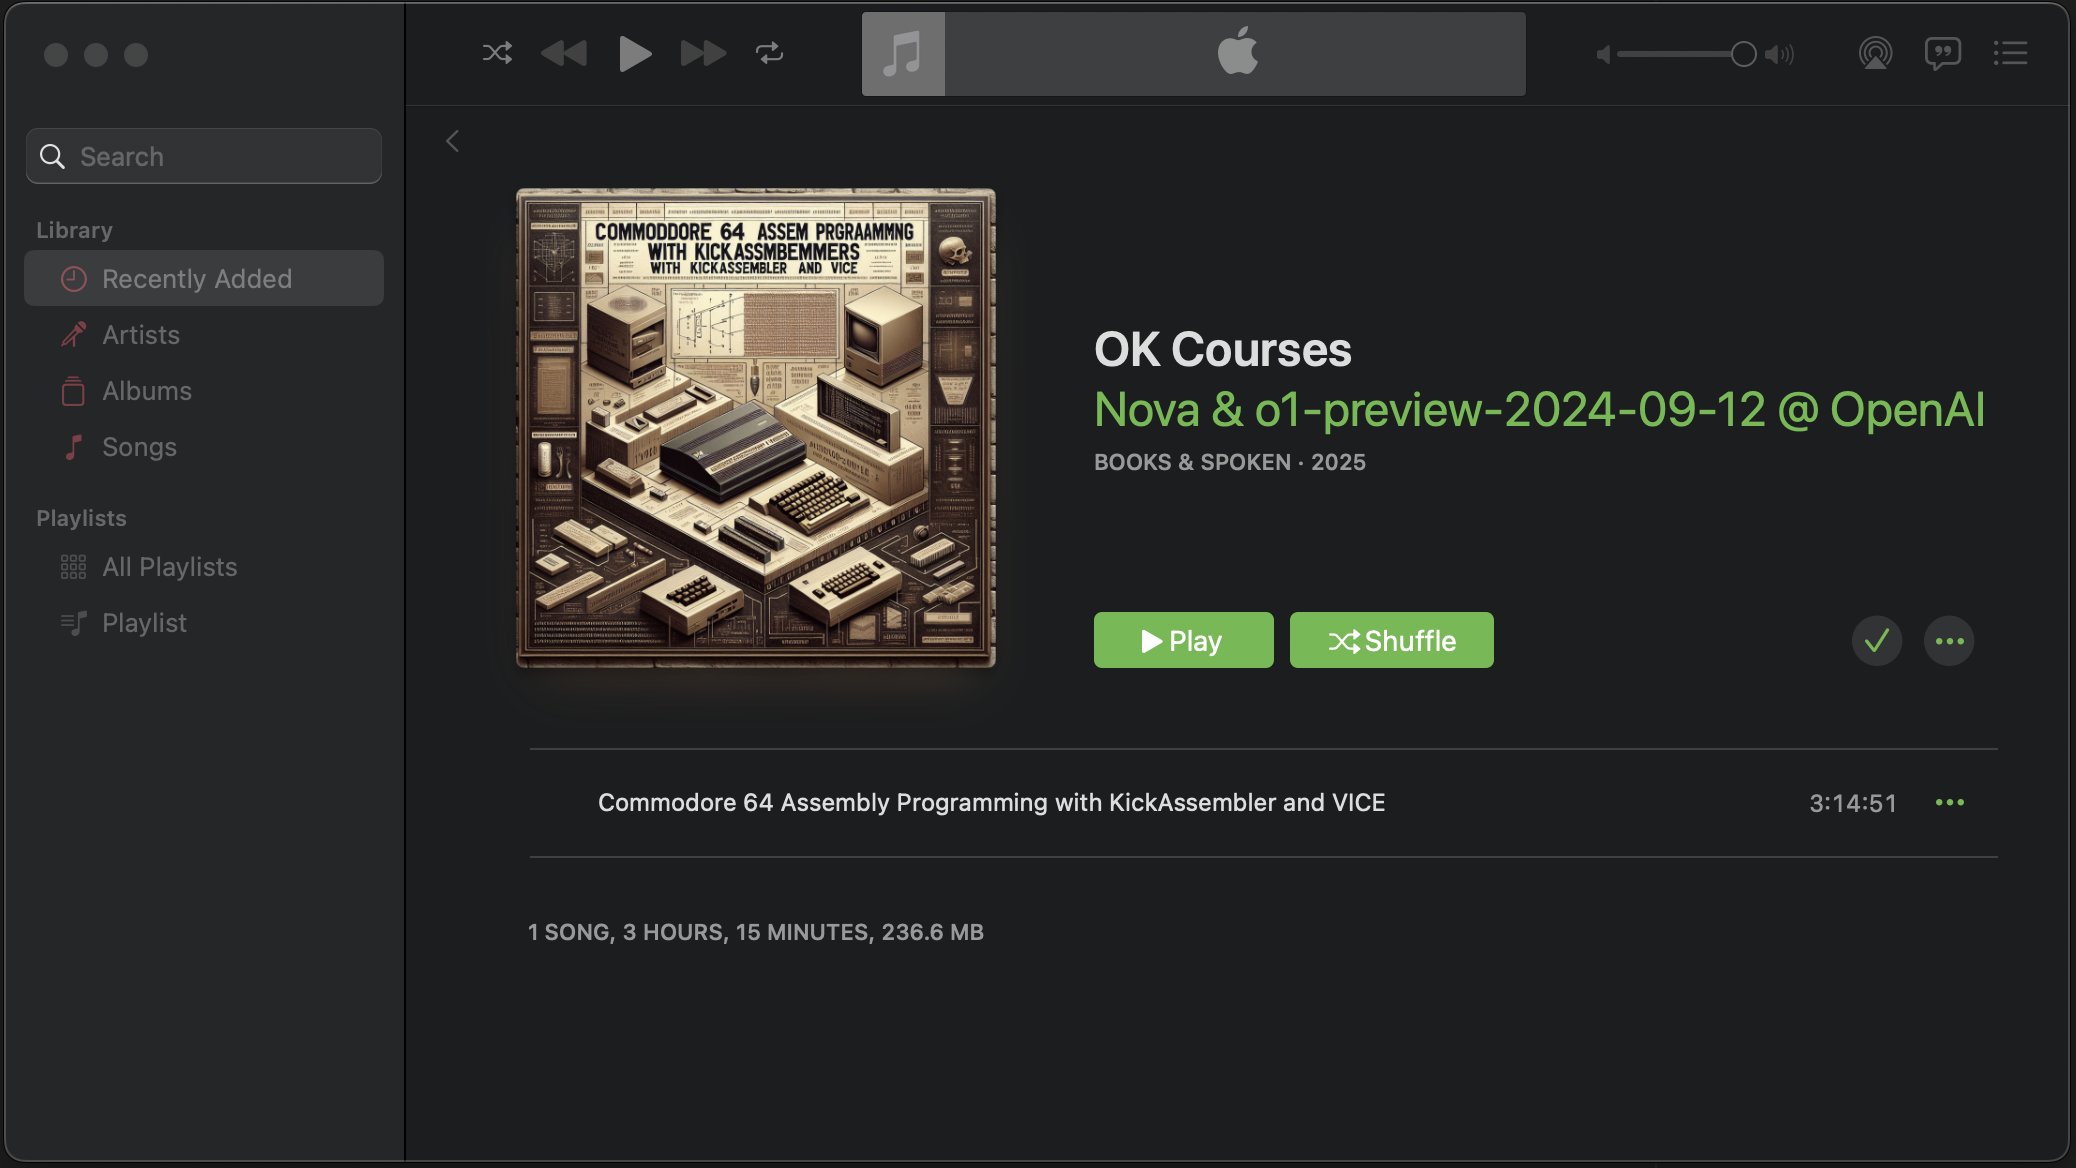Click the repeat toggle icon
2076x1168 pixels.
coord(769,53)
